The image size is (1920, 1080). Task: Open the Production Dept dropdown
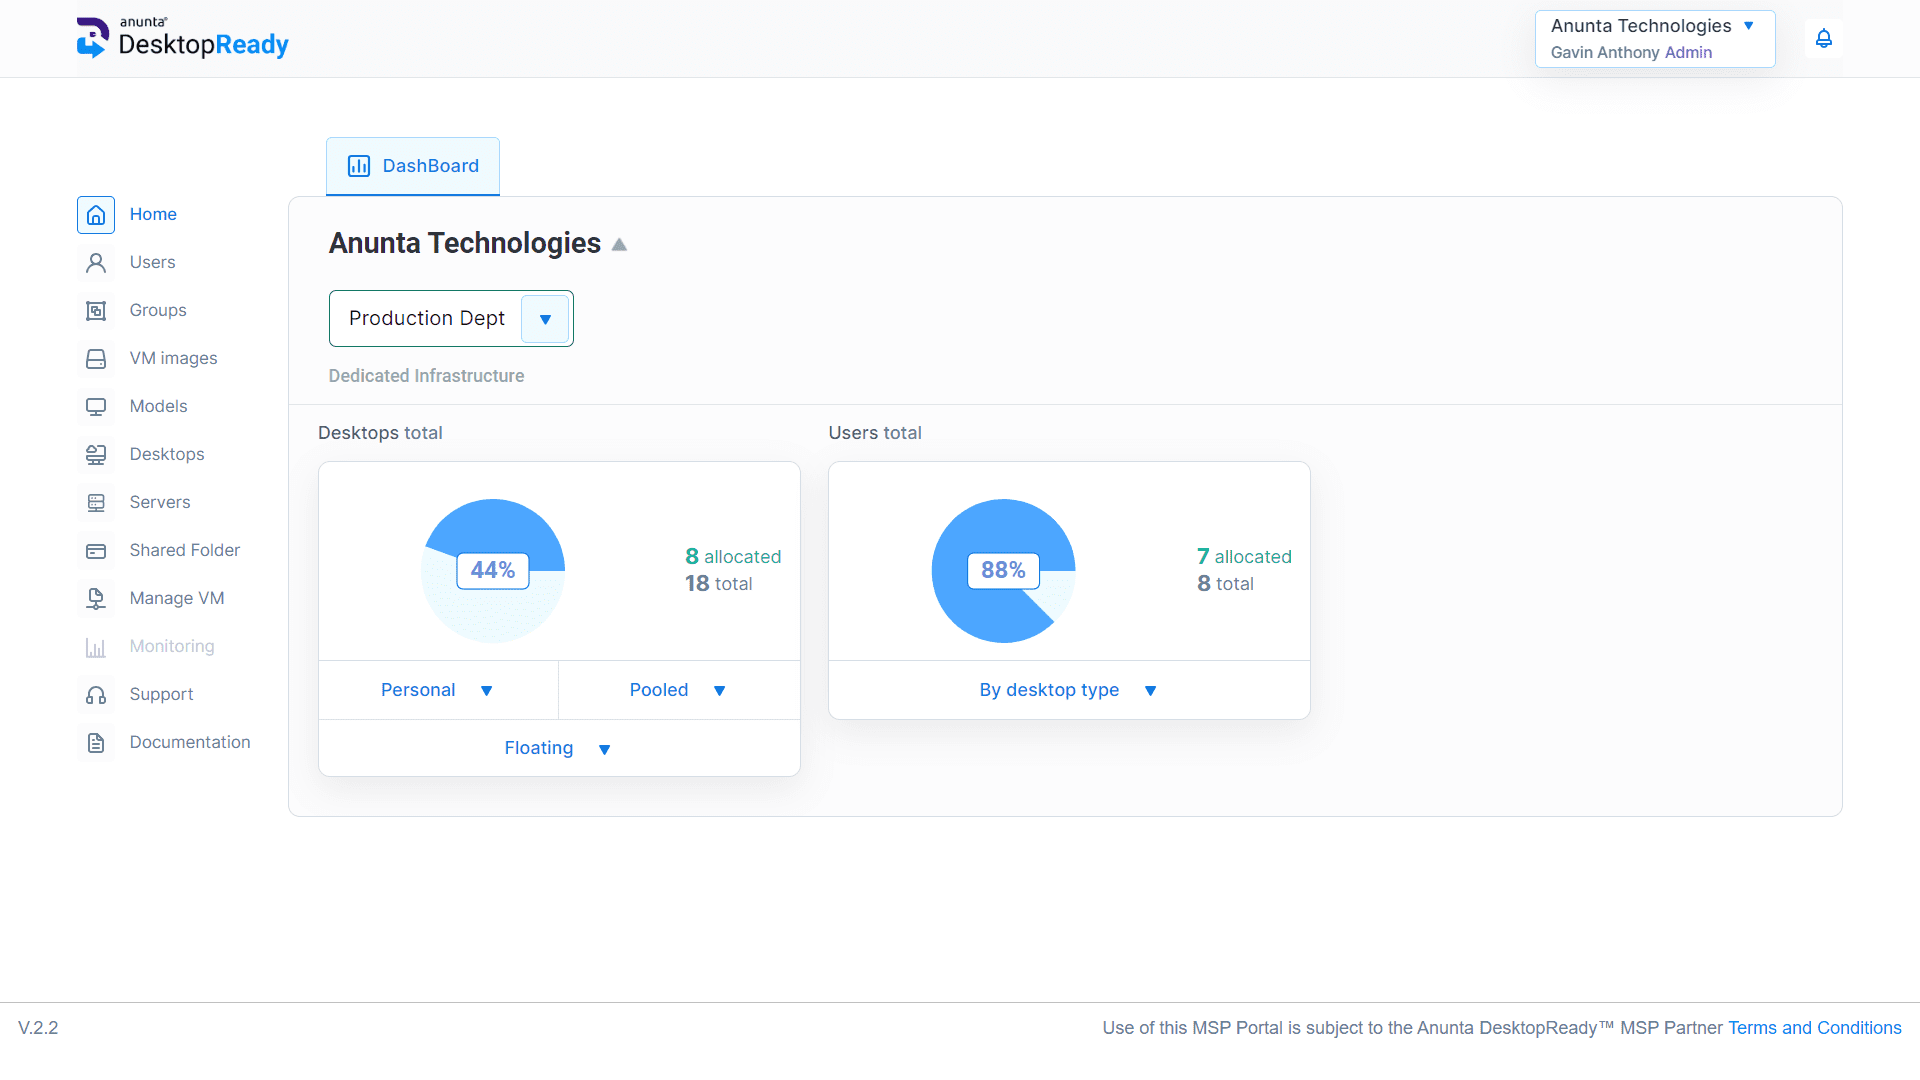(x=545, y=318)
